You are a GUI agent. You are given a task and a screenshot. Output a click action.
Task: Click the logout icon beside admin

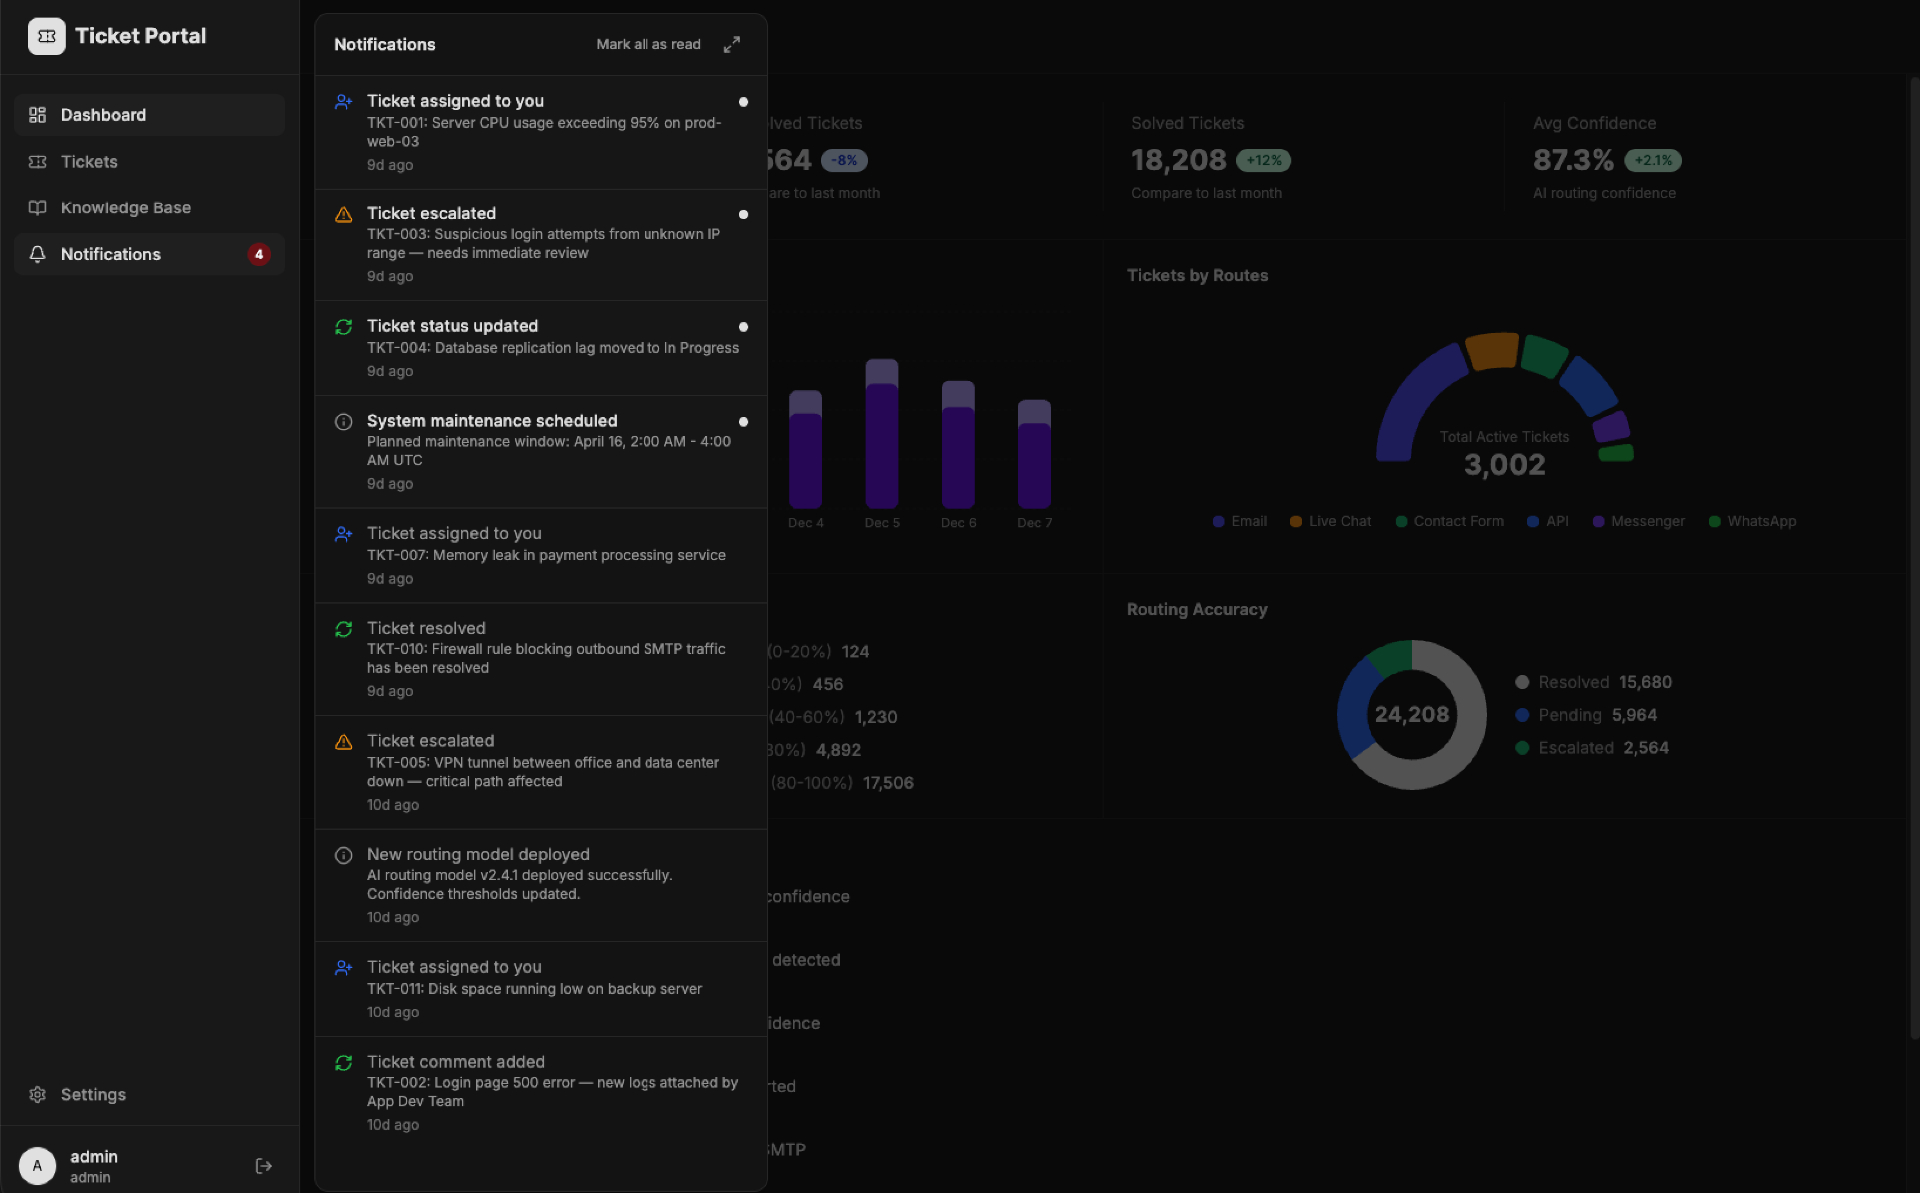[x=263, y=1166]
